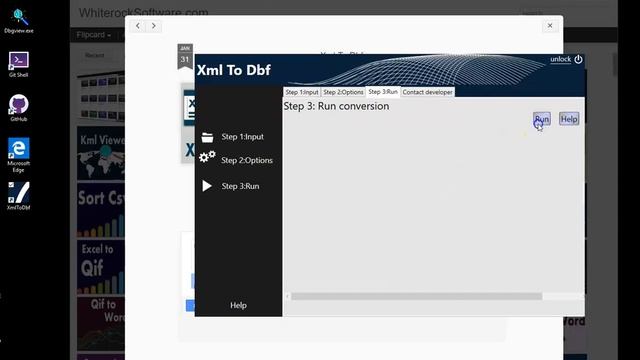
Task: Click the Excel to Qif thumbnail on webpage
Action: [x=101, y=267]
